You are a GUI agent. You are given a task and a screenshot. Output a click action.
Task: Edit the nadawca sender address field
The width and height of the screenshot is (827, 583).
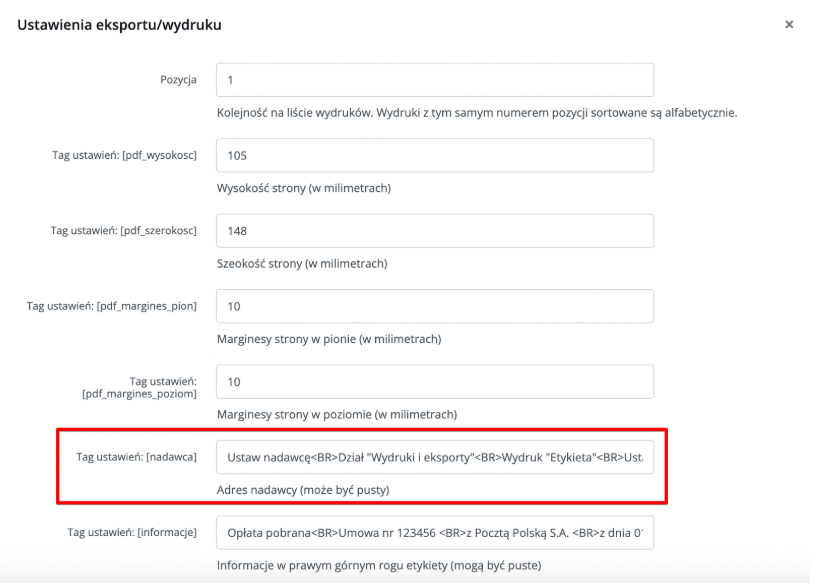[435, 457]
